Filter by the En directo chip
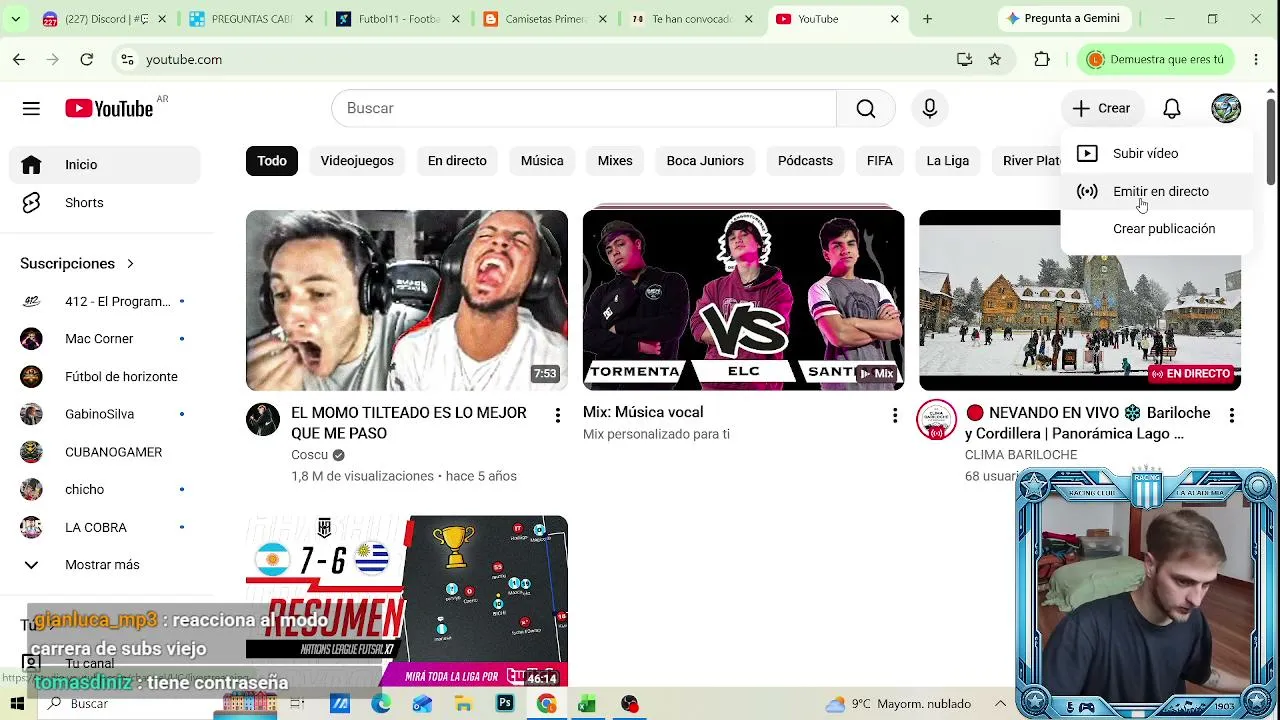This screenshot has width=1280, height=720. (x=457, y=161)
